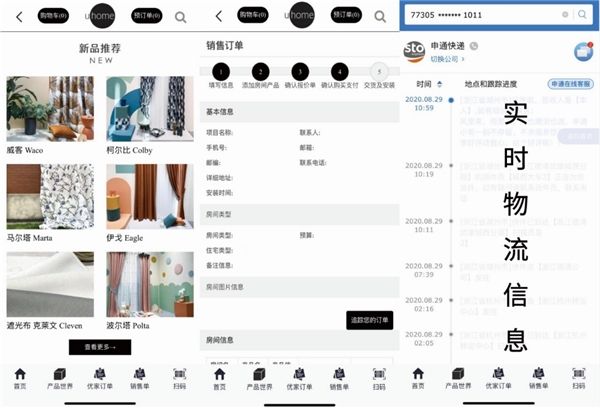Select step 5 交货及安装
Viewport: 600px width, 408px height.
[x=379, y=71]
